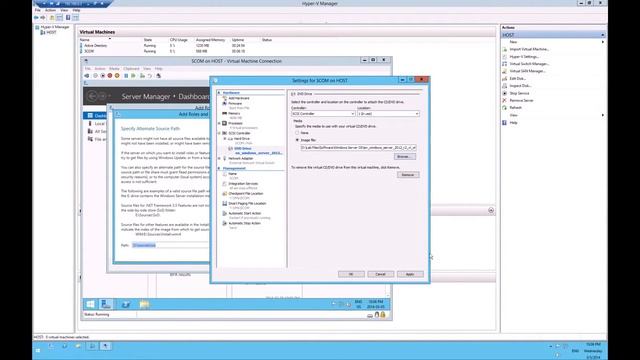Open Media menu in VM Connection window

(114, 69)
